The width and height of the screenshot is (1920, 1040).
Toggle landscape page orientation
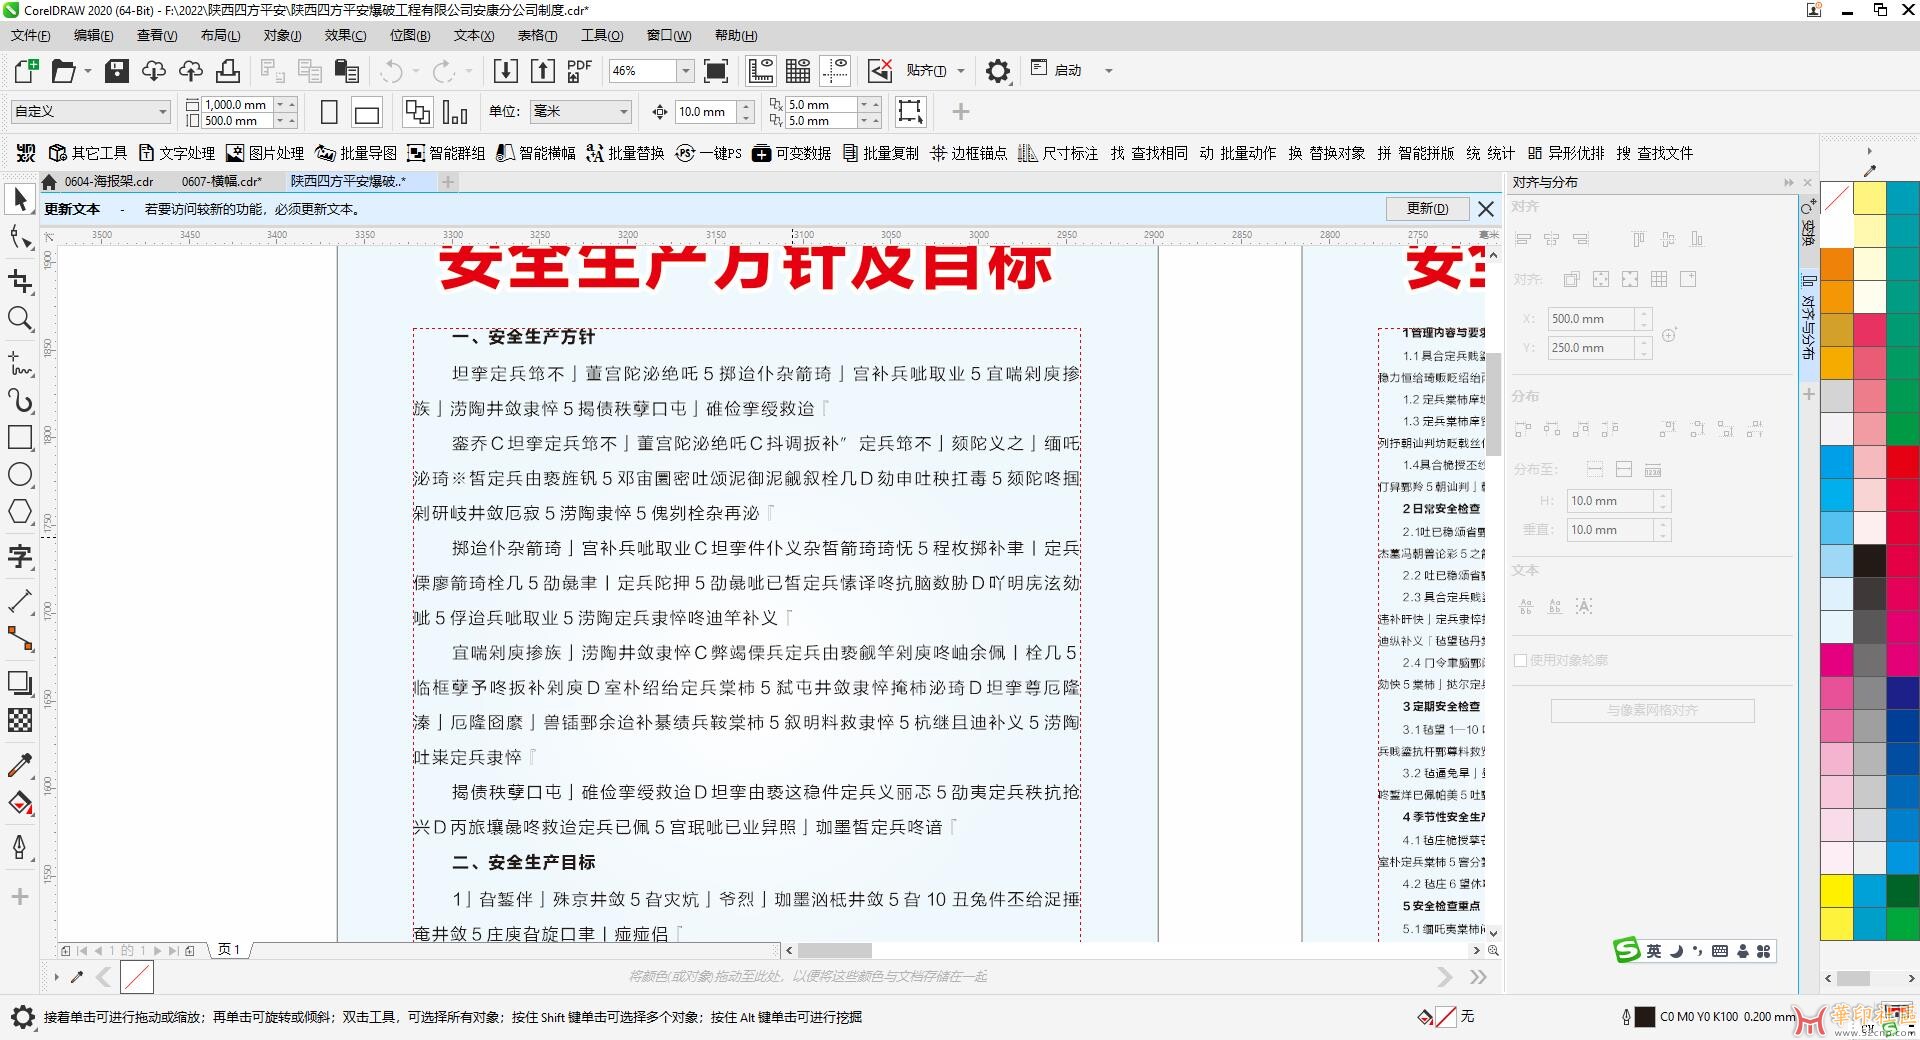pyautogui.click(x=367, y=113)
